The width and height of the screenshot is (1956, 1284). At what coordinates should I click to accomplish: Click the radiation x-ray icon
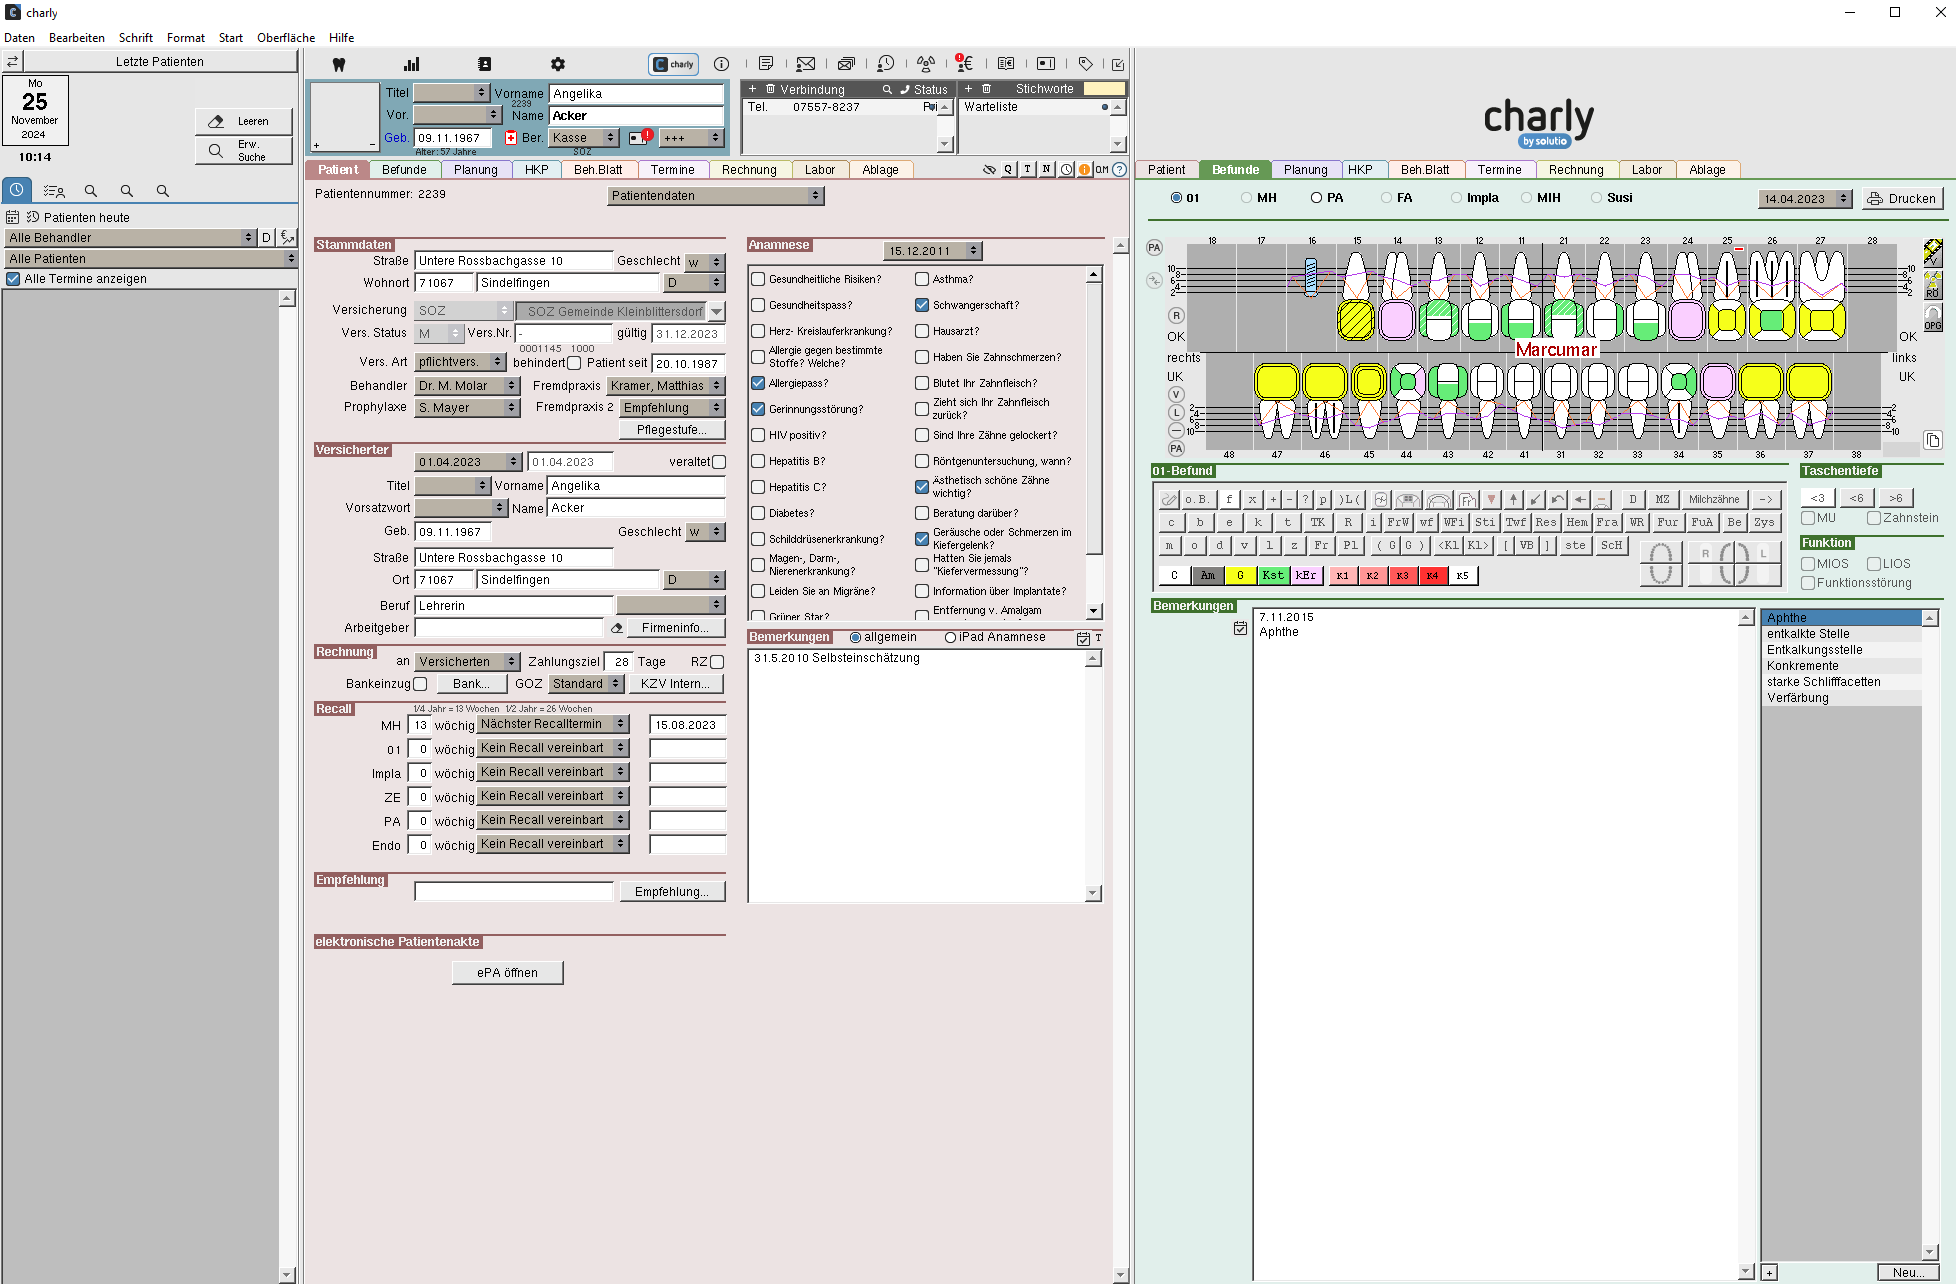tap(926, 64)
